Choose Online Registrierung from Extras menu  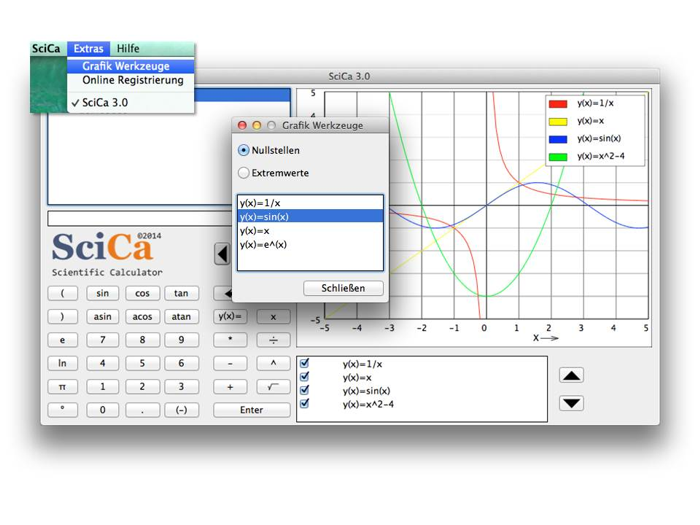[132, 80]
